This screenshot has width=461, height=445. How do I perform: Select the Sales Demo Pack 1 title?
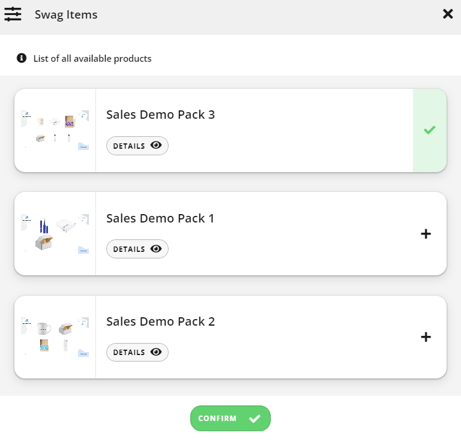160,218
